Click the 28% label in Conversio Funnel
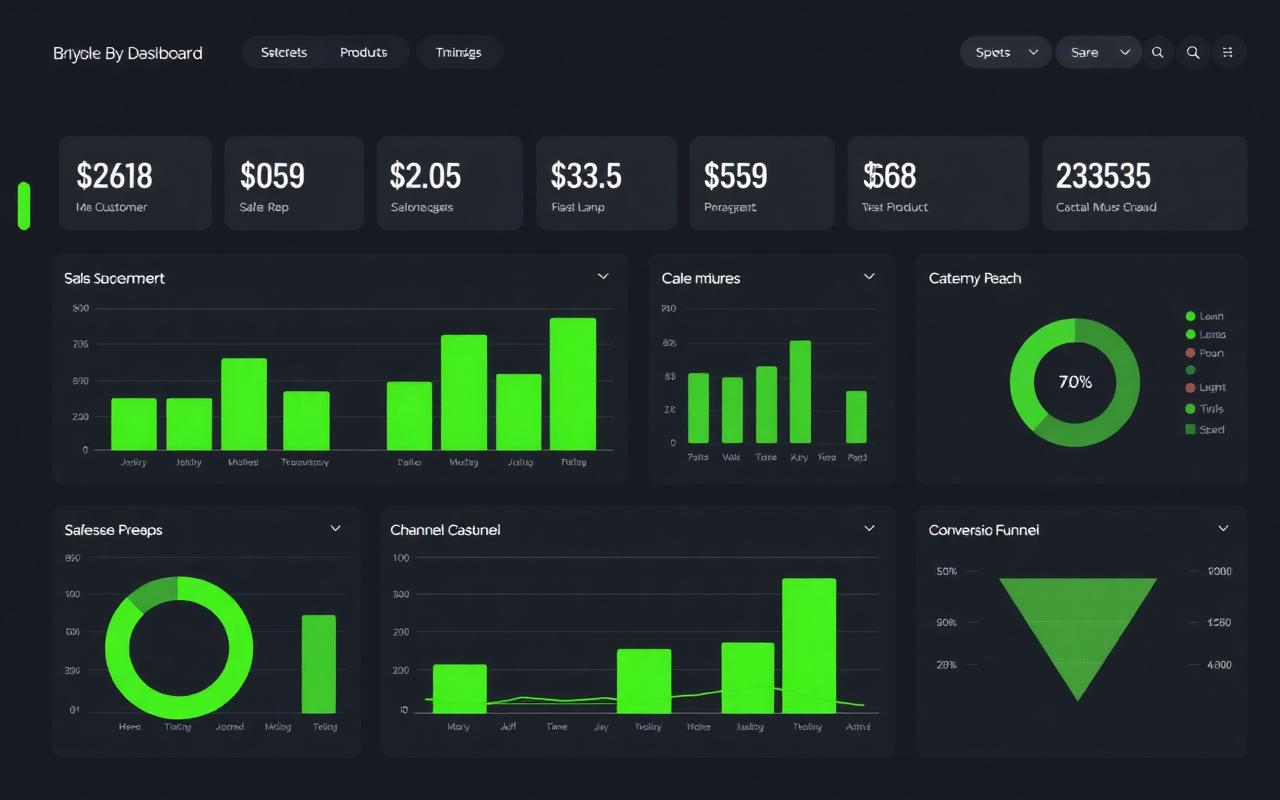Image resolution: width=1280 pixels, height=800 pixels. pyautogui.click(x=946, y=665)
